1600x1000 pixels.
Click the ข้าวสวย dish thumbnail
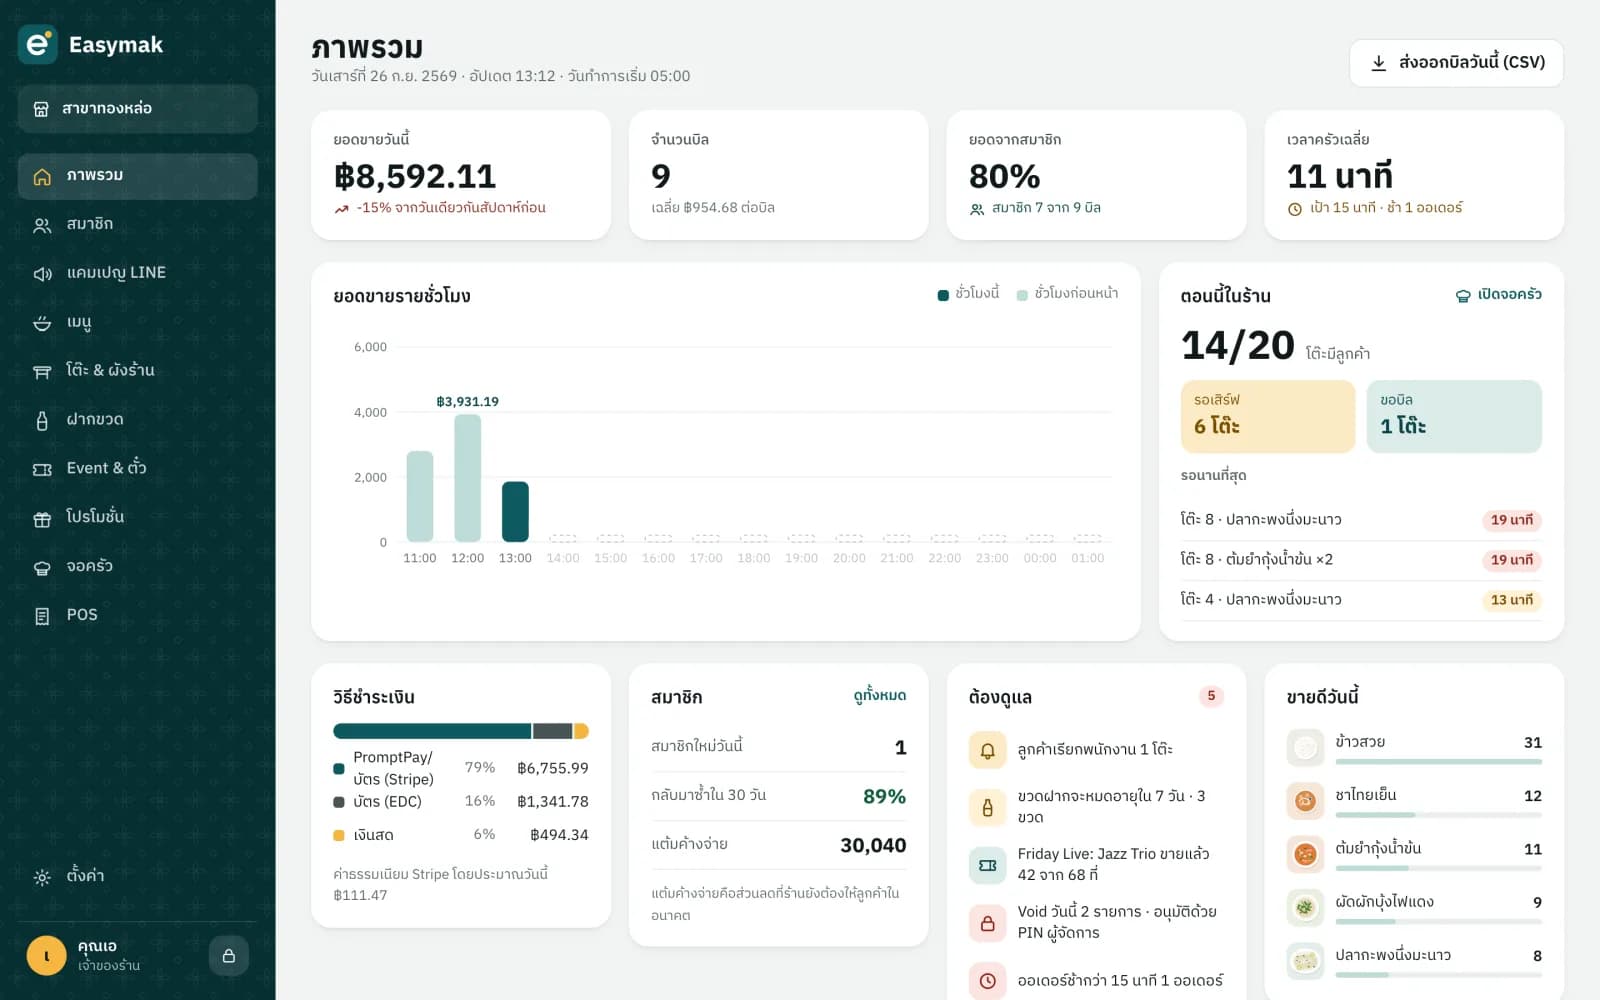point(1305,747)
